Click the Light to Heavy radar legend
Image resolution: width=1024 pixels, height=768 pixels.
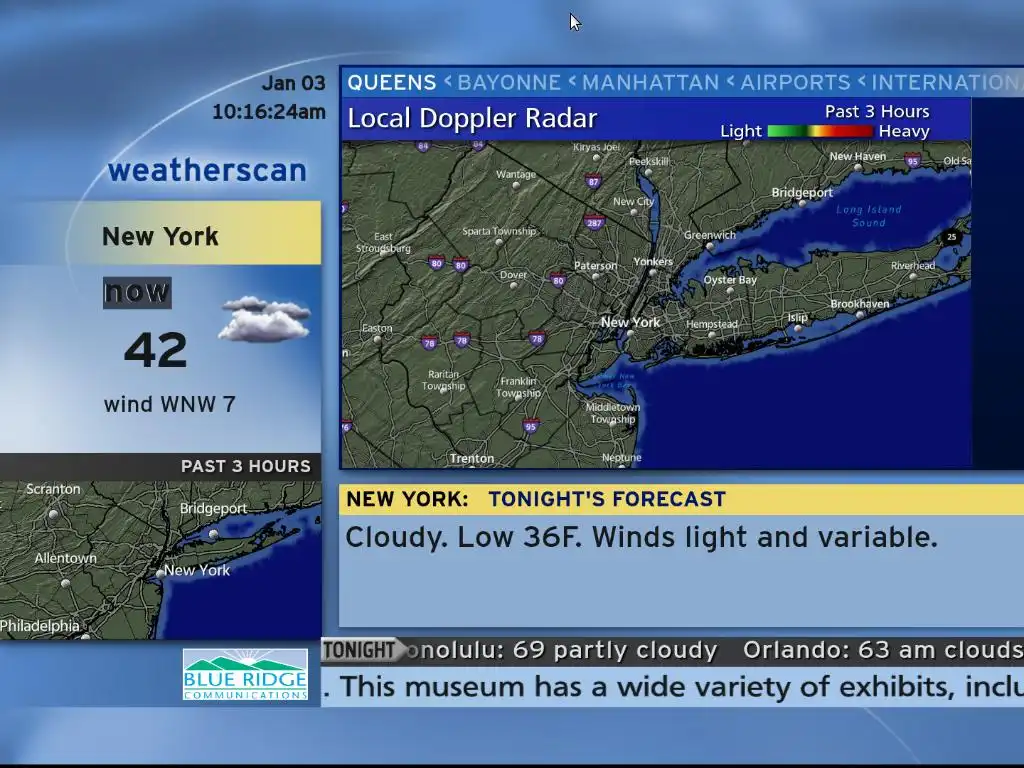[x=825, y=131]
